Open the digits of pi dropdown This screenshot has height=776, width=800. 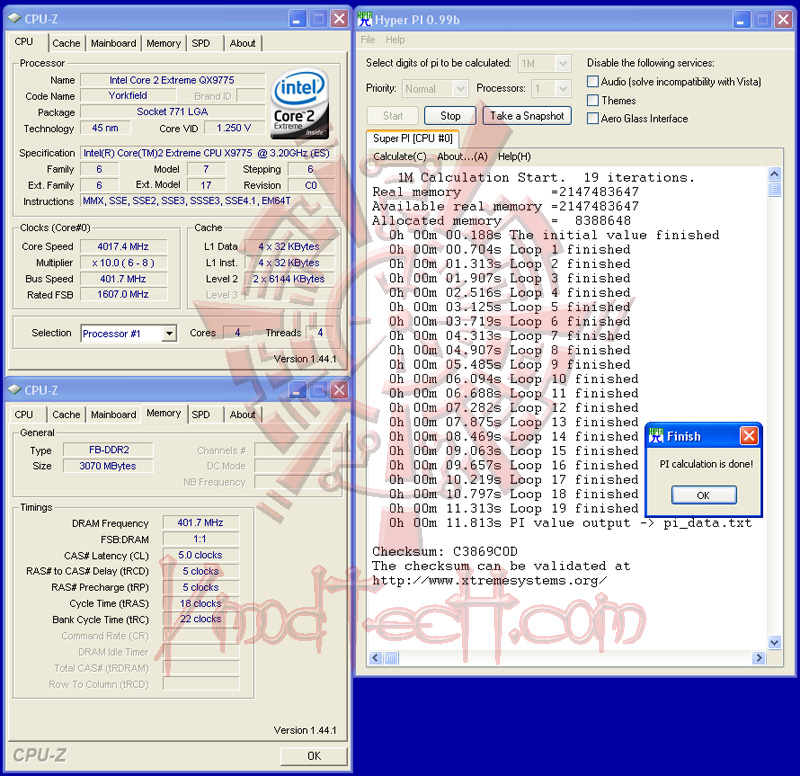(562, 64)
